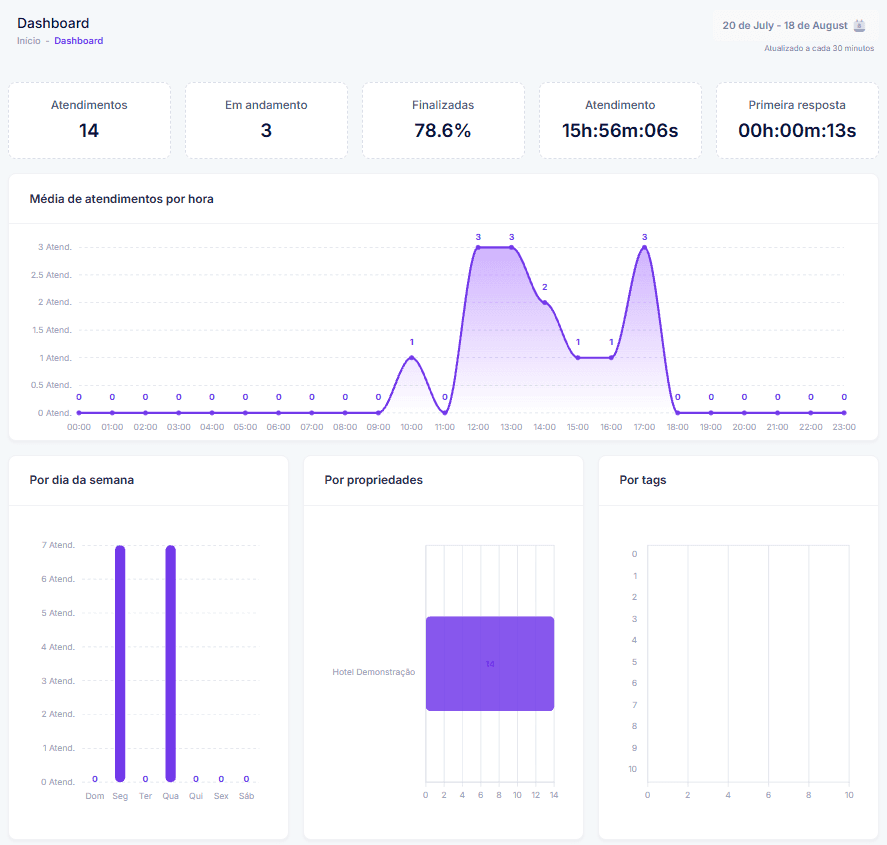This screenshot has width=887, height=845.
Task: Click the 13:00 data point on hourly chart
Action: (x=511, y=247)
